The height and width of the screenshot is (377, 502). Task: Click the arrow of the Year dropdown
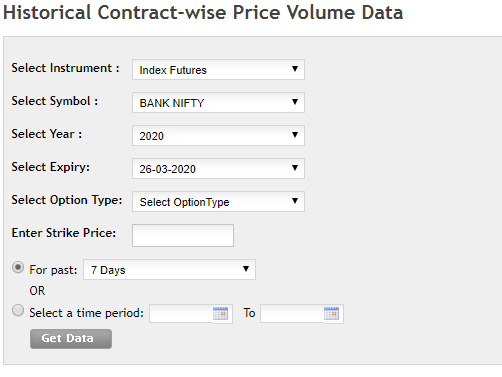point(295,135)
